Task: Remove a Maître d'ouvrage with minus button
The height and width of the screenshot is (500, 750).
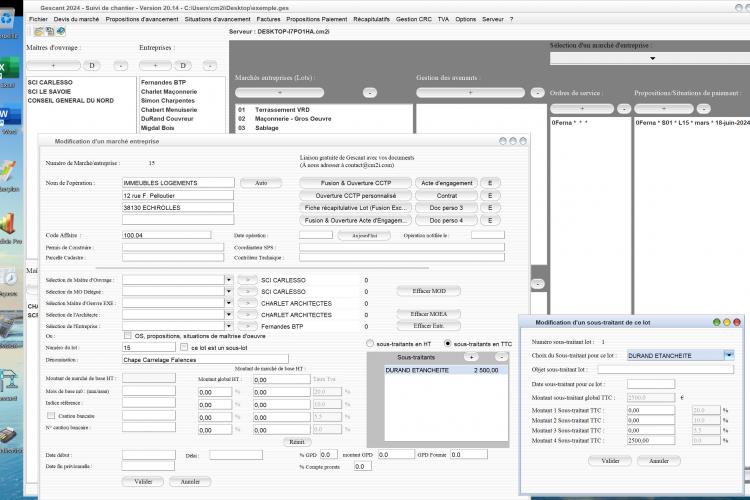Action: [x=121, y=66]
